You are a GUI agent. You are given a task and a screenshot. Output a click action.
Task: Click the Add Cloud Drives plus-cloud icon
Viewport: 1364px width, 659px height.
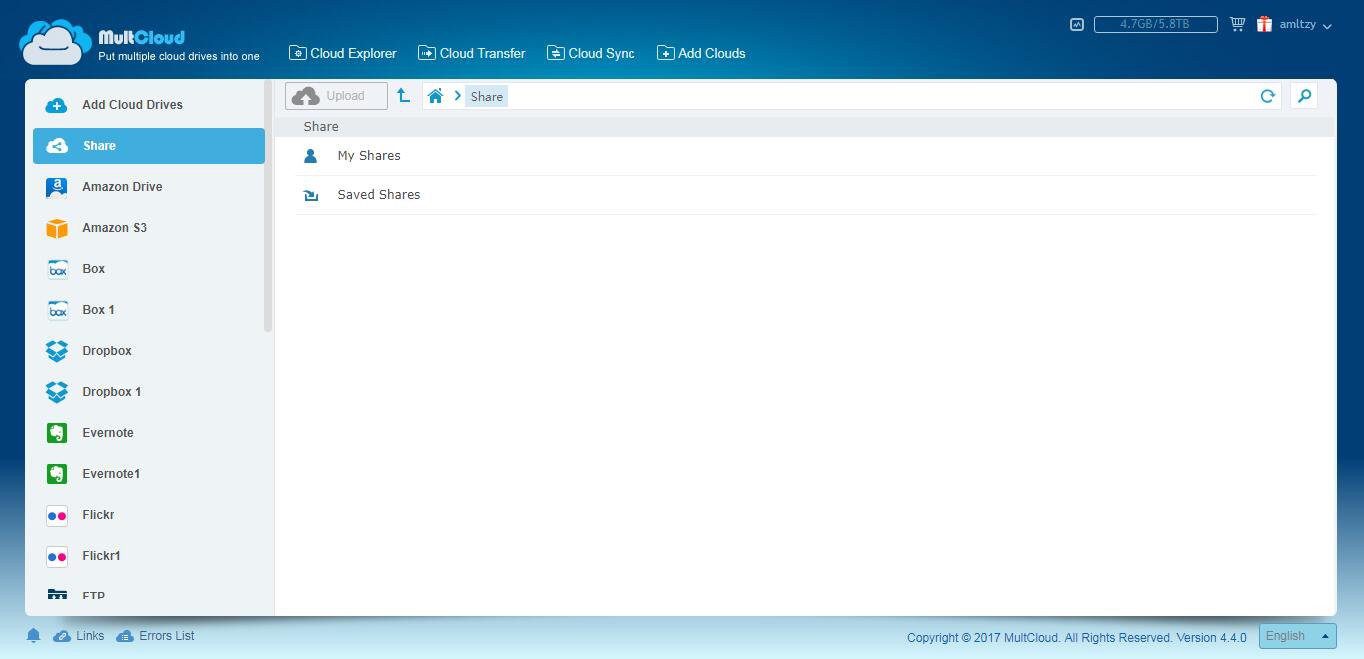tap(57, 105)
